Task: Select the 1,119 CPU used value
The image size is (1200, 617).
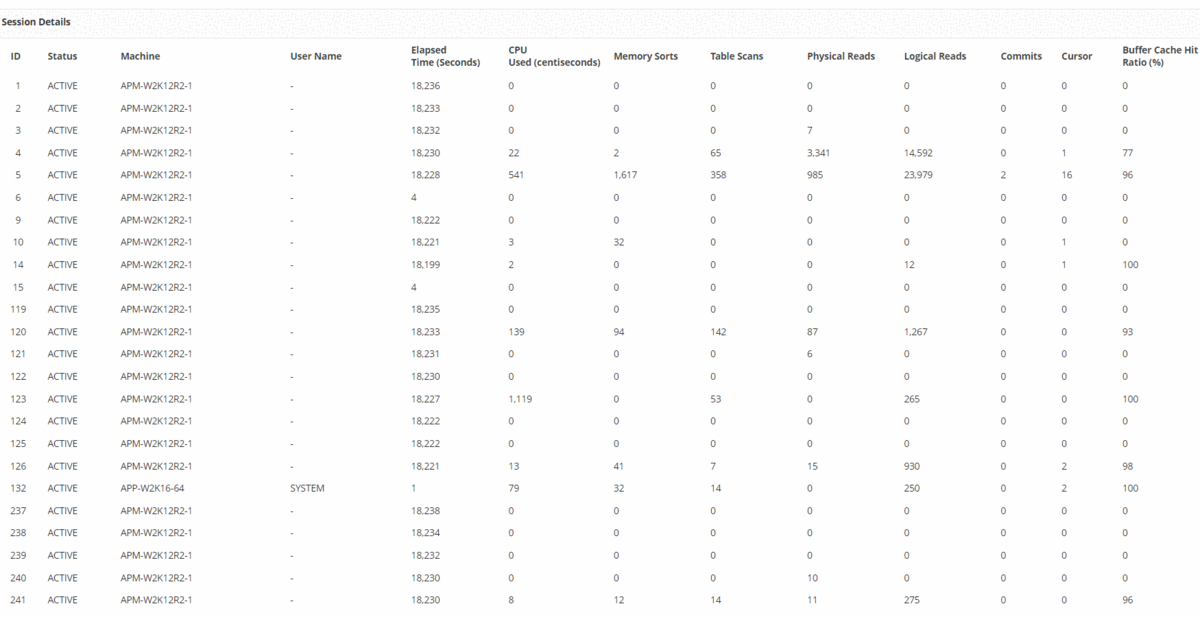Action: (x=520, y=399)
